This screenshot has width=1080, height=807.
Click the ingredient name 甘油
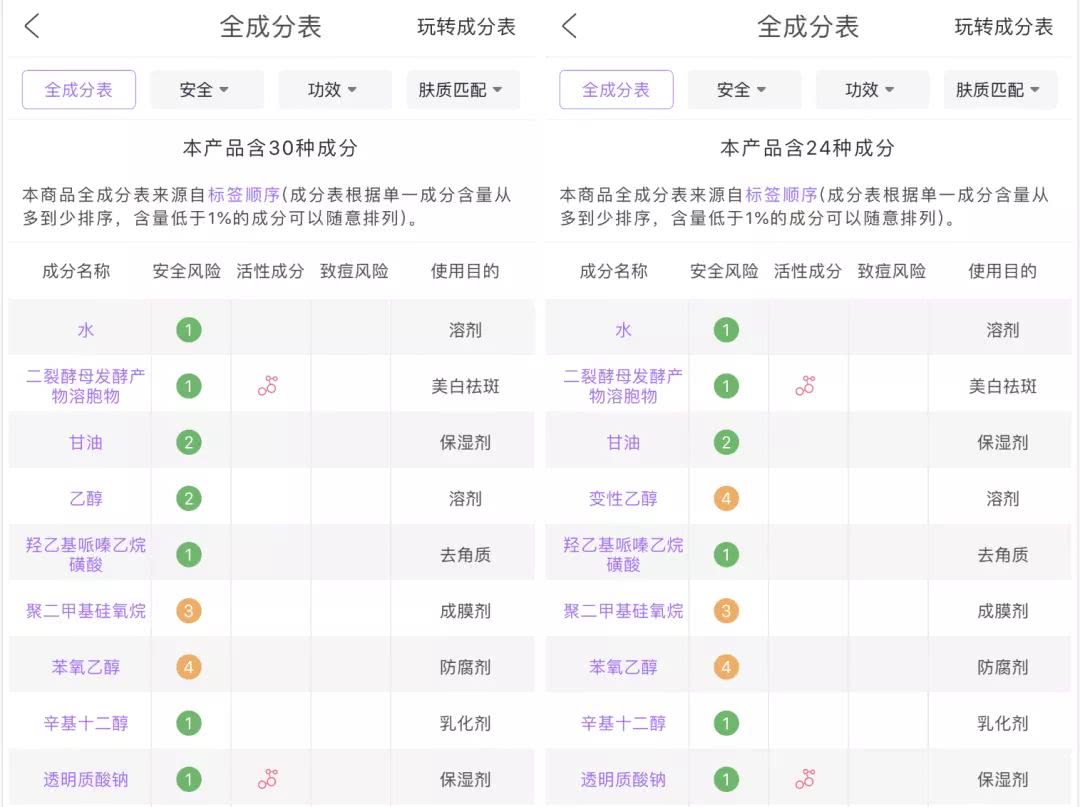tap(85, 442)
